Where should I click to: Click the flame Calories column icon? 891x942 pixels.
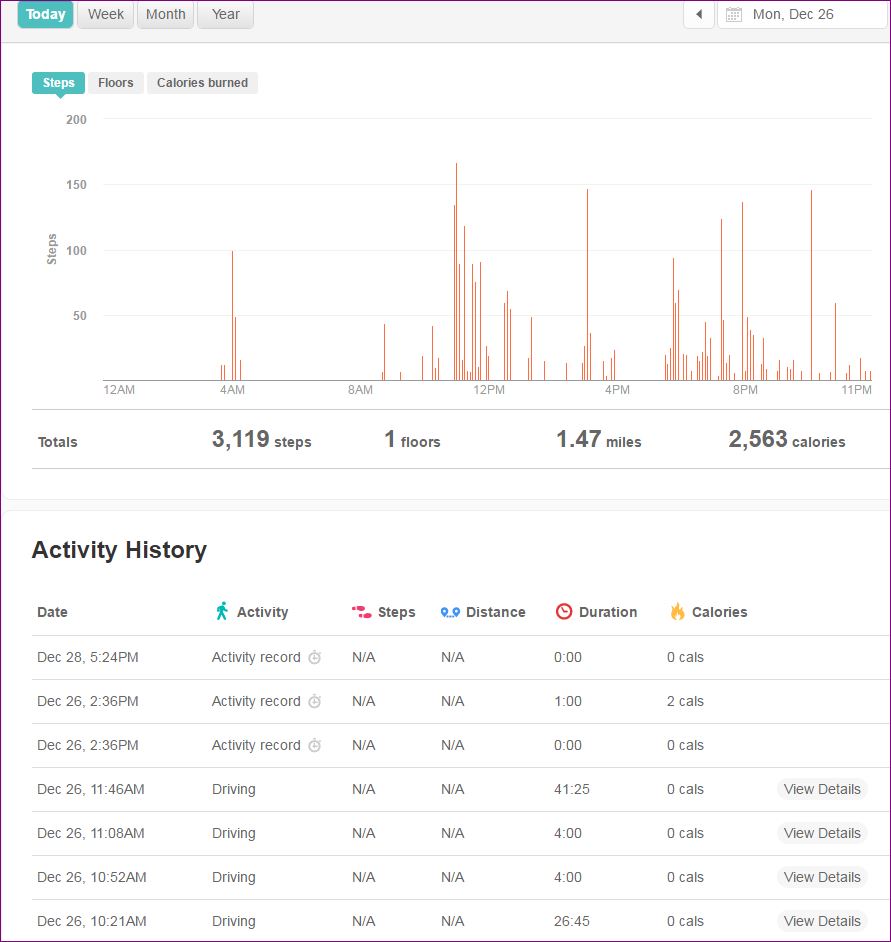point(677,612)
